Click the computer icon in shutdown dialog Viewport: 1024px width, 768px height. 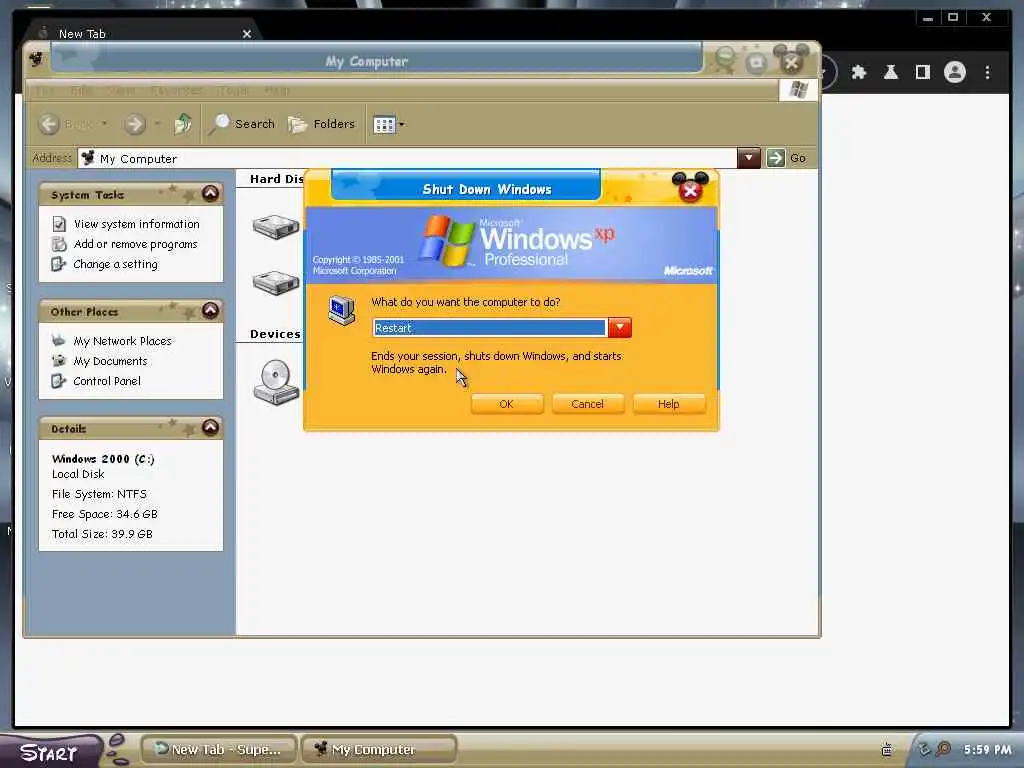342,310
